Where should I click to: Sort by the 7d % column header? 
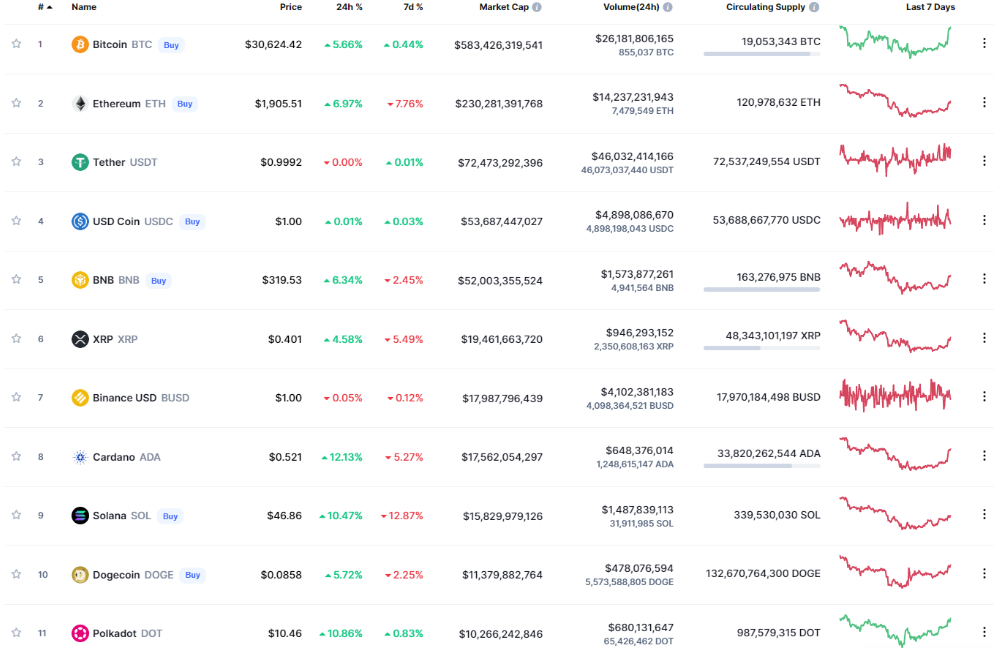tap(413, 7)
